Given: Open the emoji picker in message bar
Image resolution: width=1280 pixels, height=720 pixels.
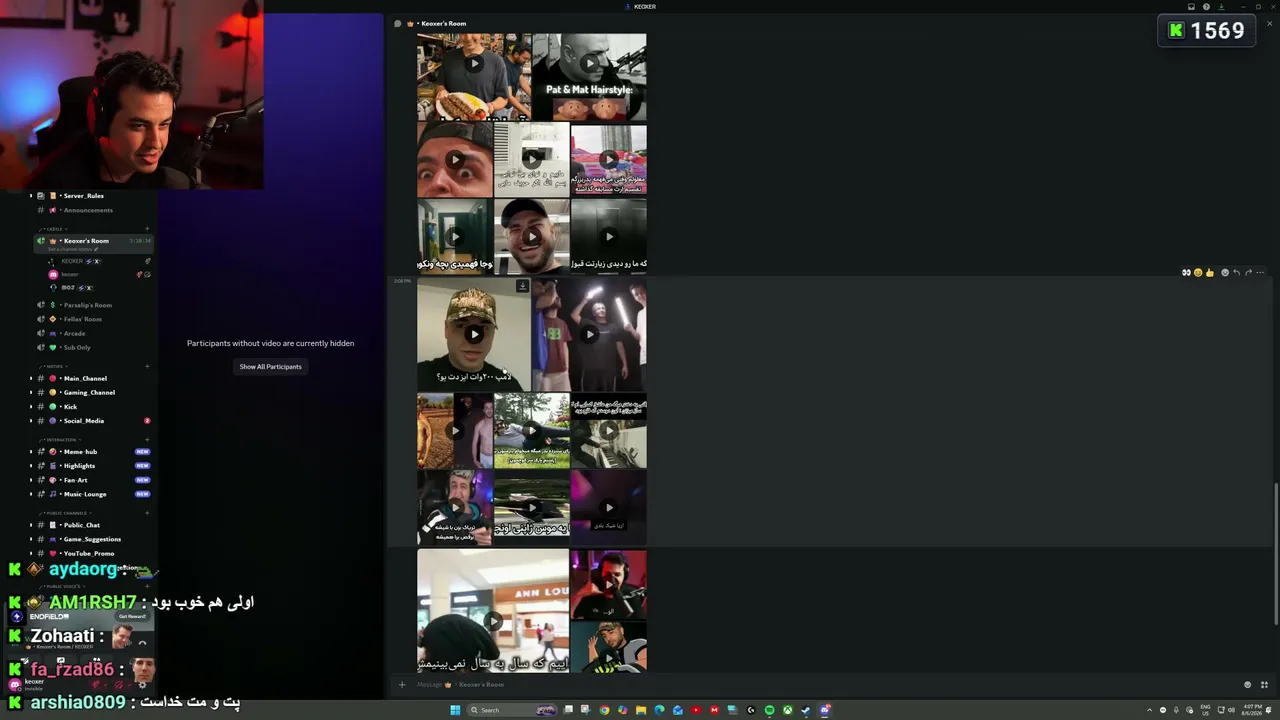Looking at the screenshot, I should 1247,685.
